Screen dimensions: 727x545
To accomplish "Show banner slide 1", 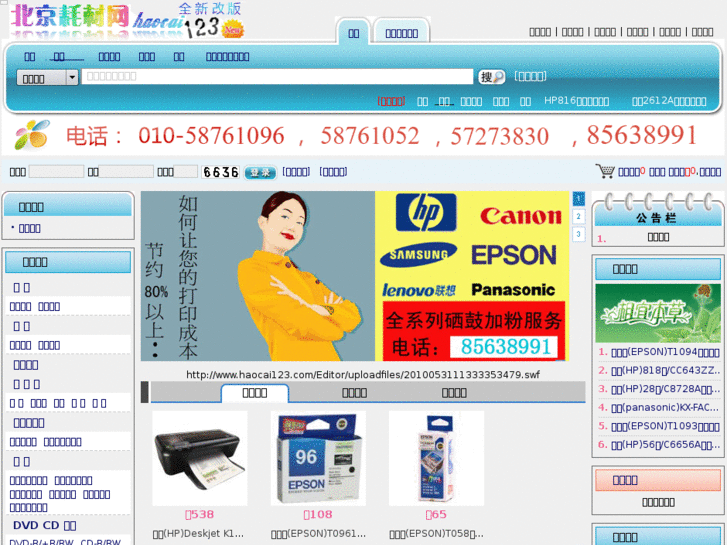I will click(579, 199).
